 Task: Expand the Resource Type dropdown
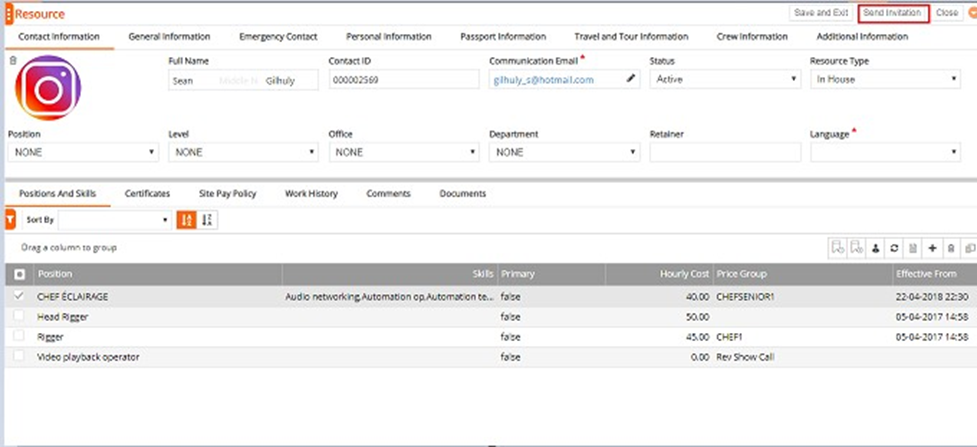(884, 80)
